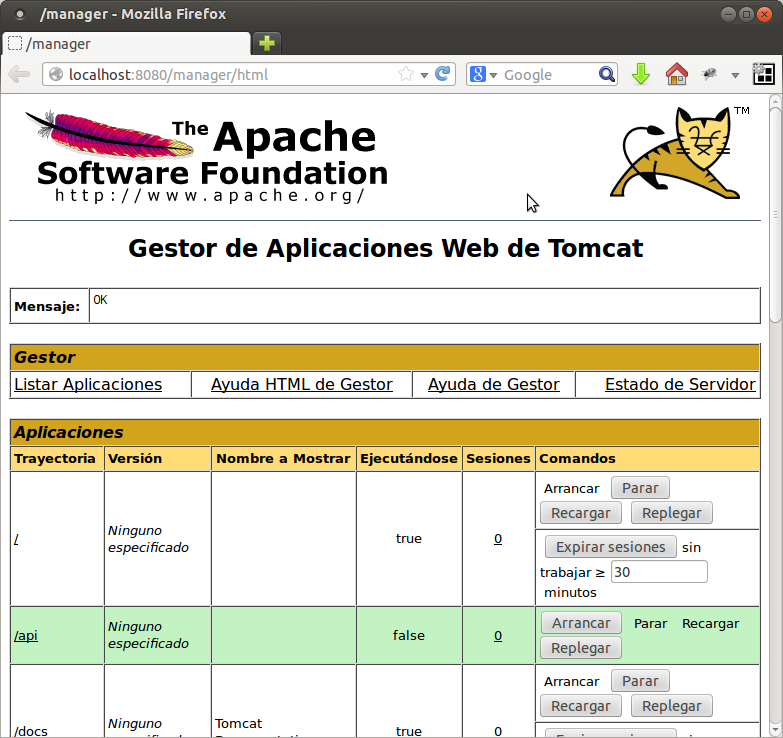
Task: Open the URL history dropdown arrow
Action: pyautogui.click(x=424, y=75)
